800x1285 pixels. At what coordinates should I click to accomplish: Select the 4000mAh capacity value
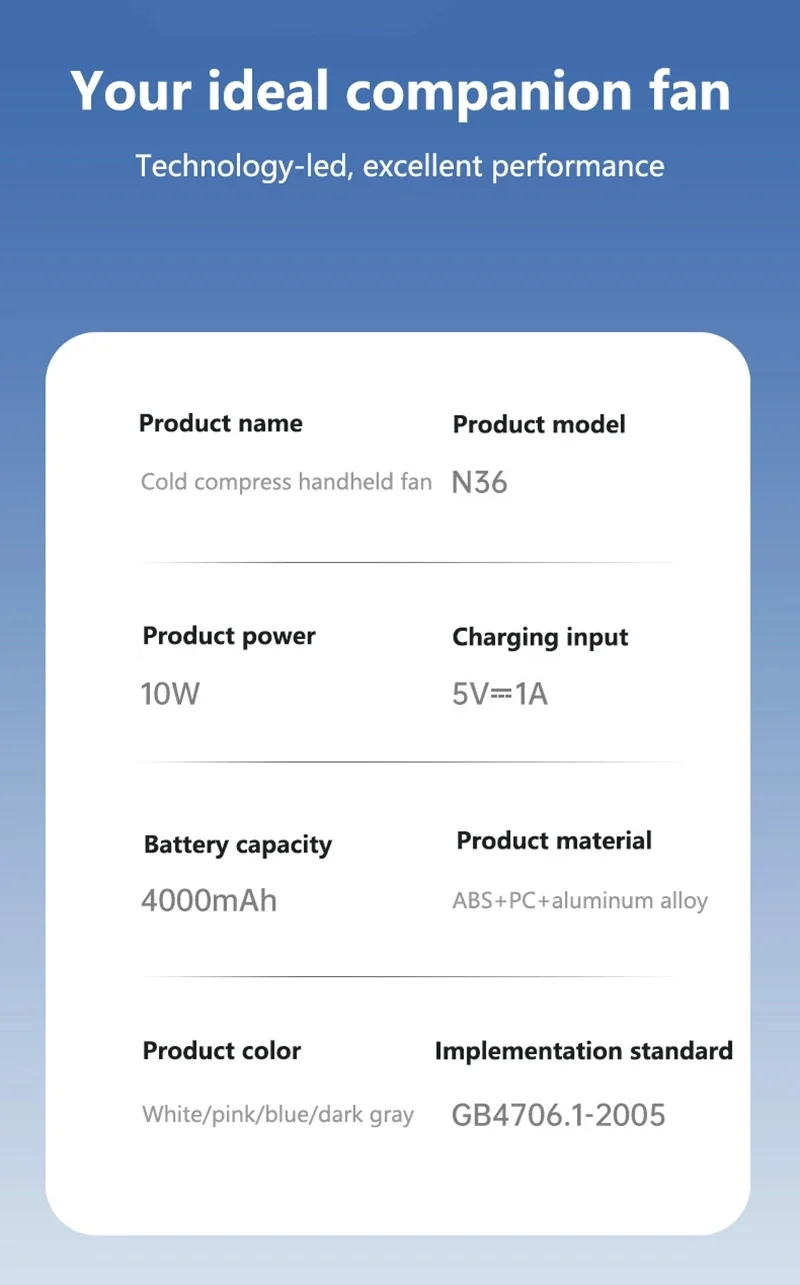click(x=209, y=900)
